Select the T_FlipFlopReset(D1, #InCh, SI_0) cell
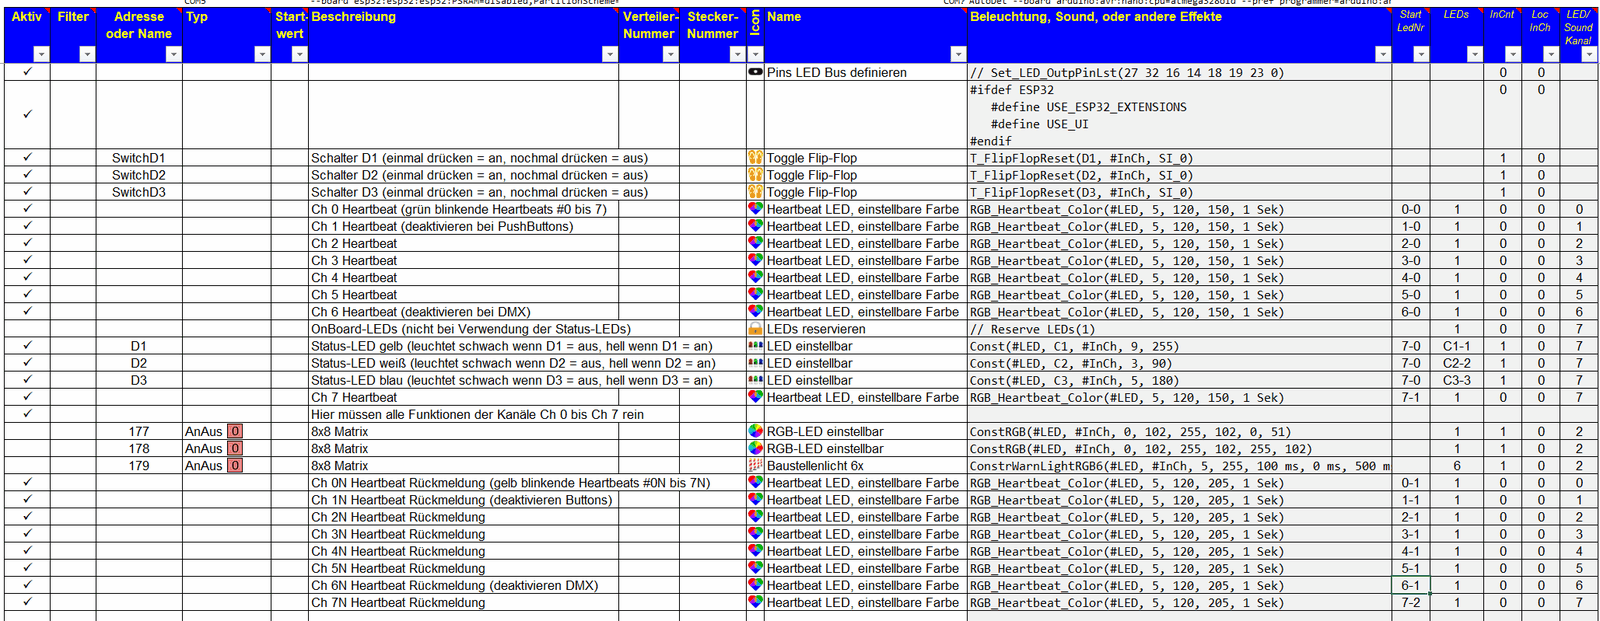Viewport: 1600px width, 621px height. pyautogui.click(x=1081, y=158)
